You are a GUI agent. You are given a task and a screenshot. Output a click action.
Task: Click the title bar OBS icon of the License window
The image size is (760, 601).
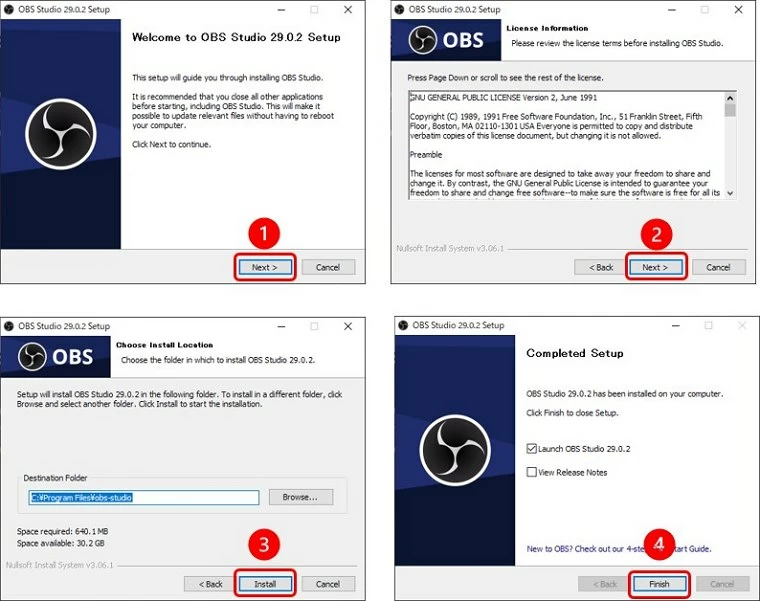[399, 9]
